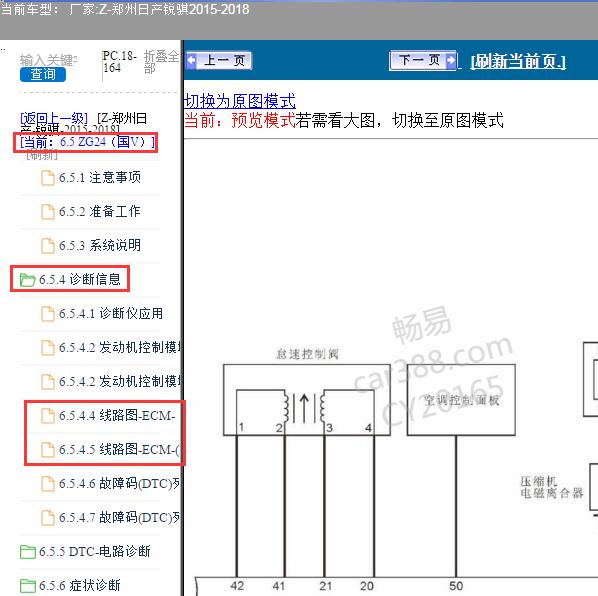Expand the 6.5.5 DTC-电路诊断 folder icon
Viewport: 598px width, 596px height.
click(27, 552)
